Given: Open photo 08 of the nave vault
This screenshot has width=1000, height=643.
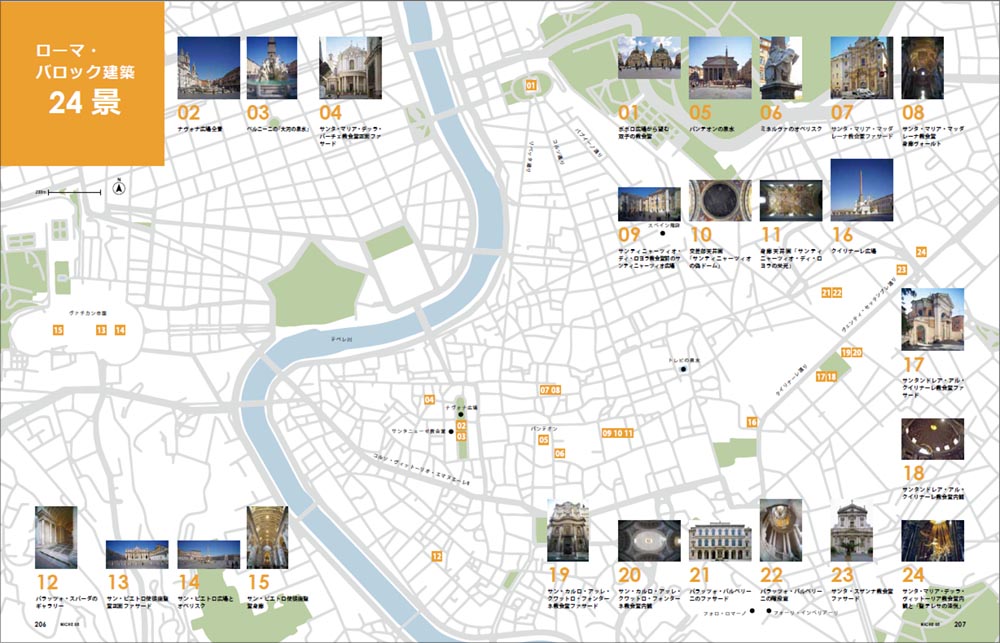Looking at the screenshot, I should point(922,68).
